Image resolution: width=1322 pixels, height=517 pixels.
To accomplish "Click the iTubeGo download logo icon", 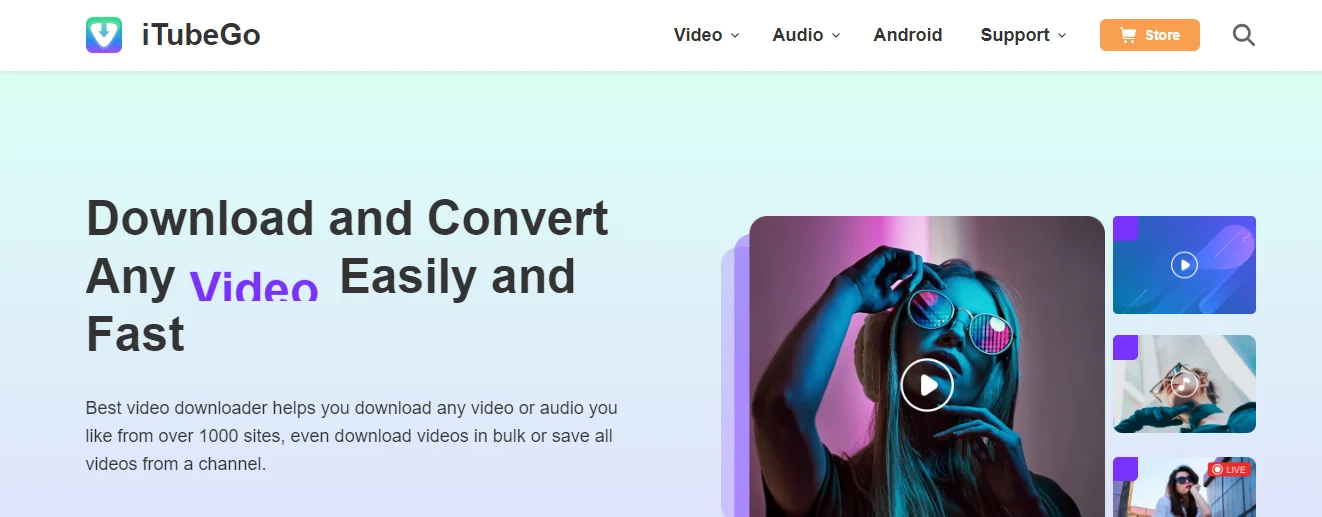I will point(104,35).
